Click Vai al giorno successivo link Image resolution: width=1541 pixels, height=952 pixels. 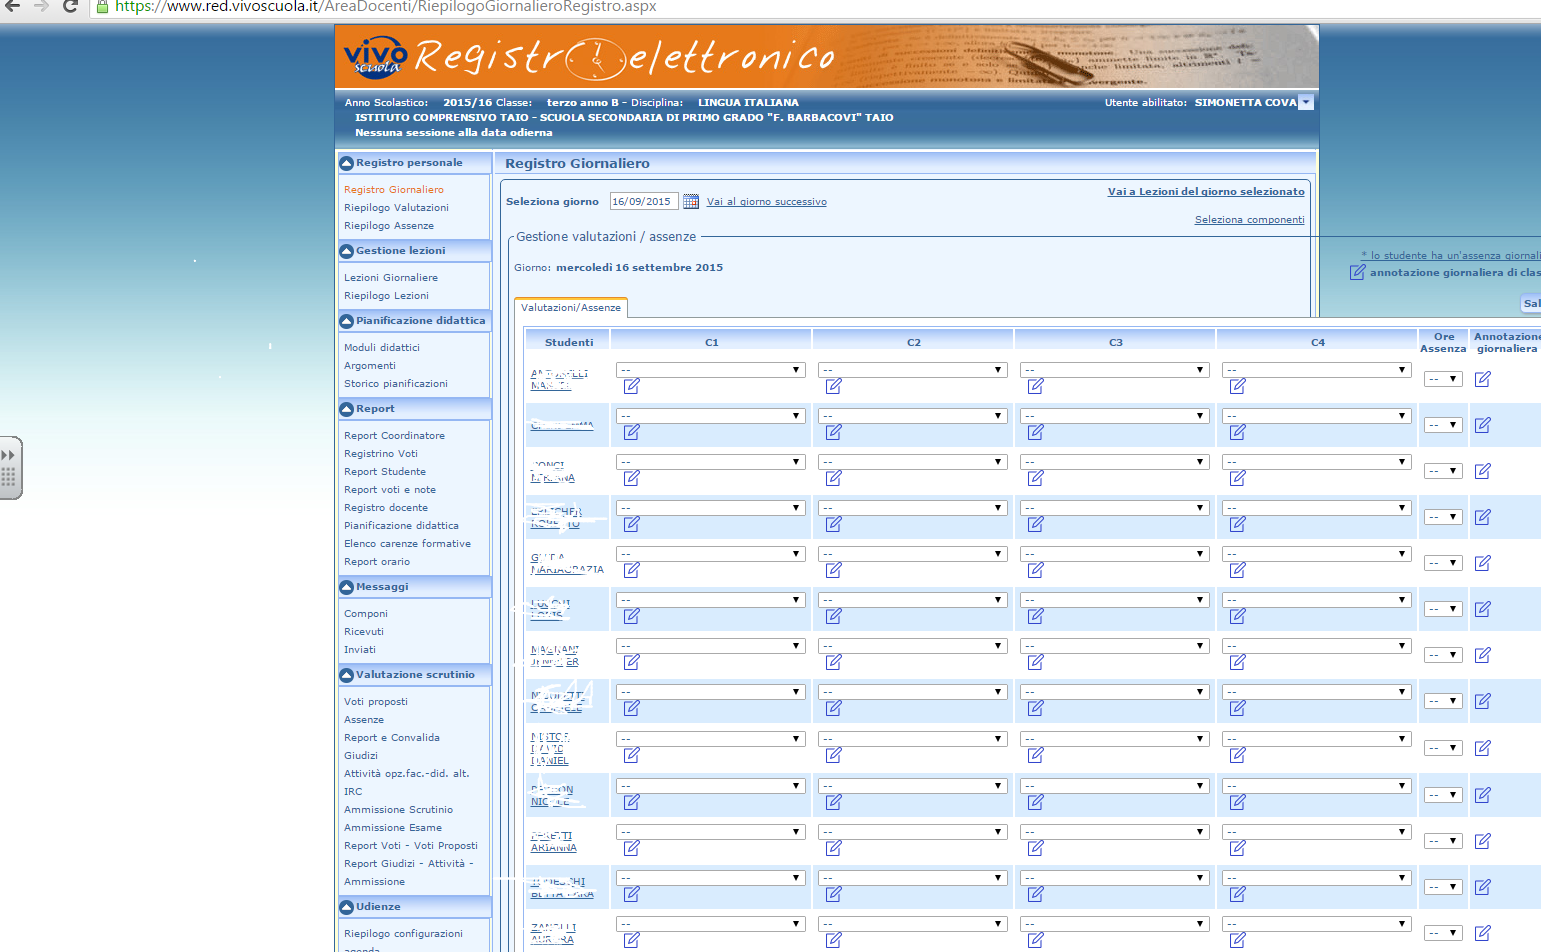tap(767, 202)
